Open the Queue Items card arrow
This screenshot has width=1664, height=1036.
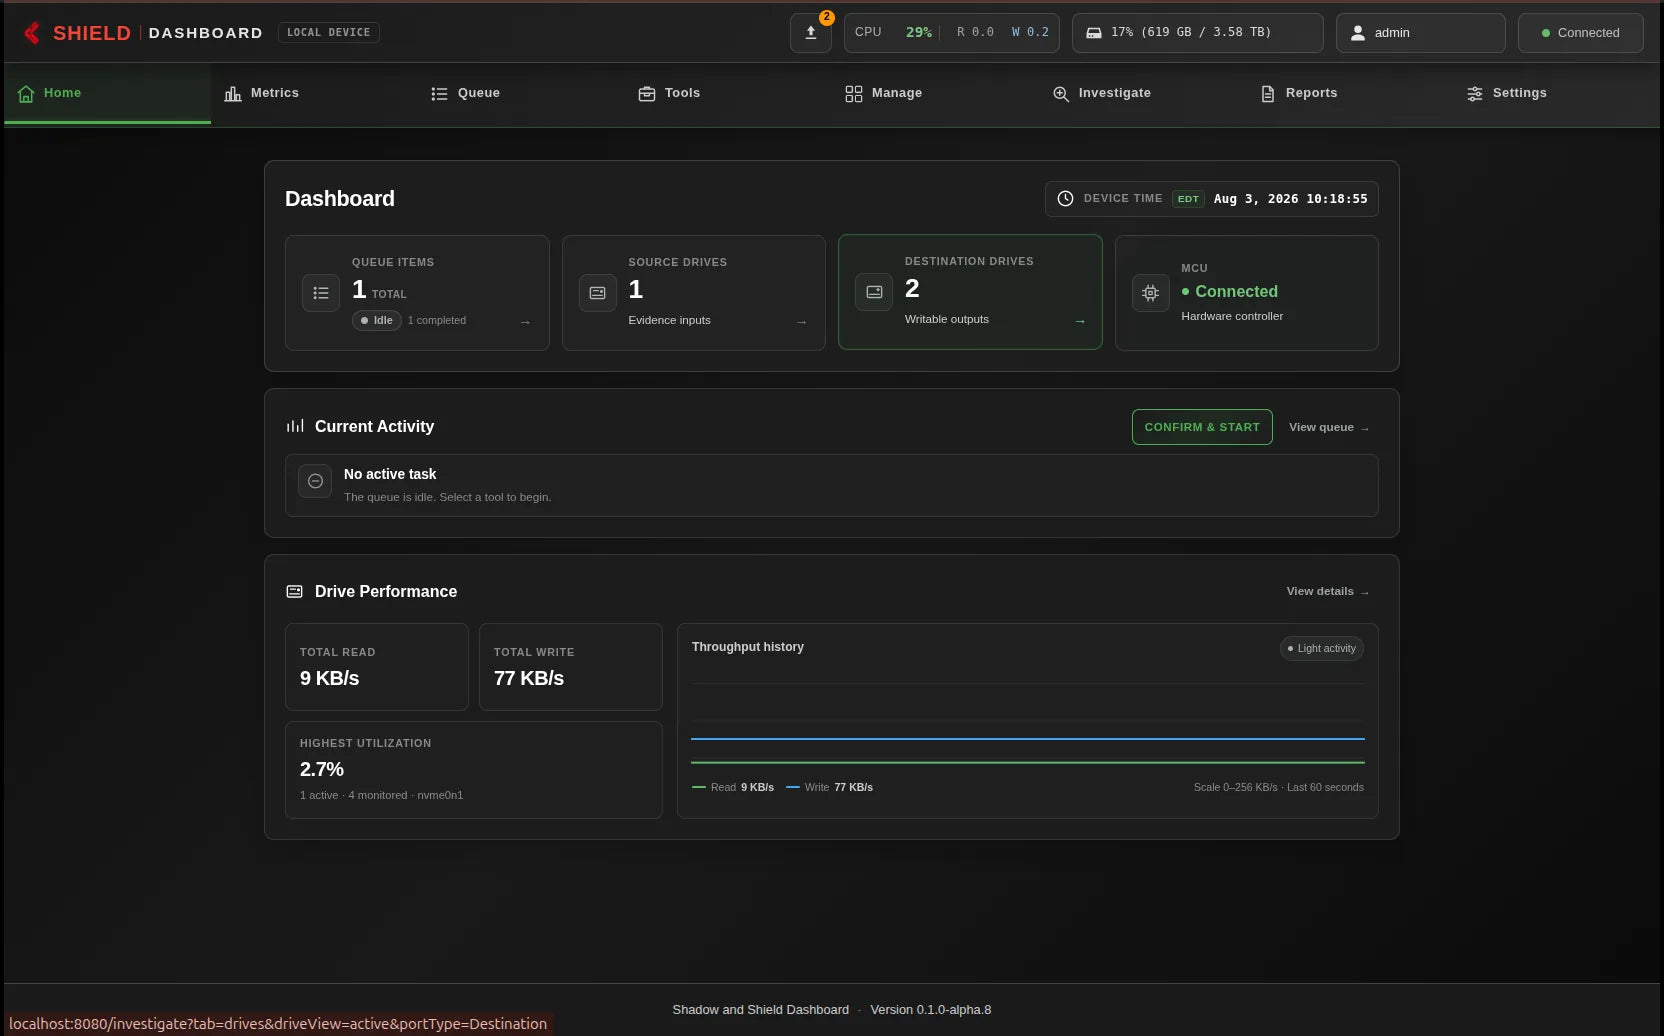point(525,321)
